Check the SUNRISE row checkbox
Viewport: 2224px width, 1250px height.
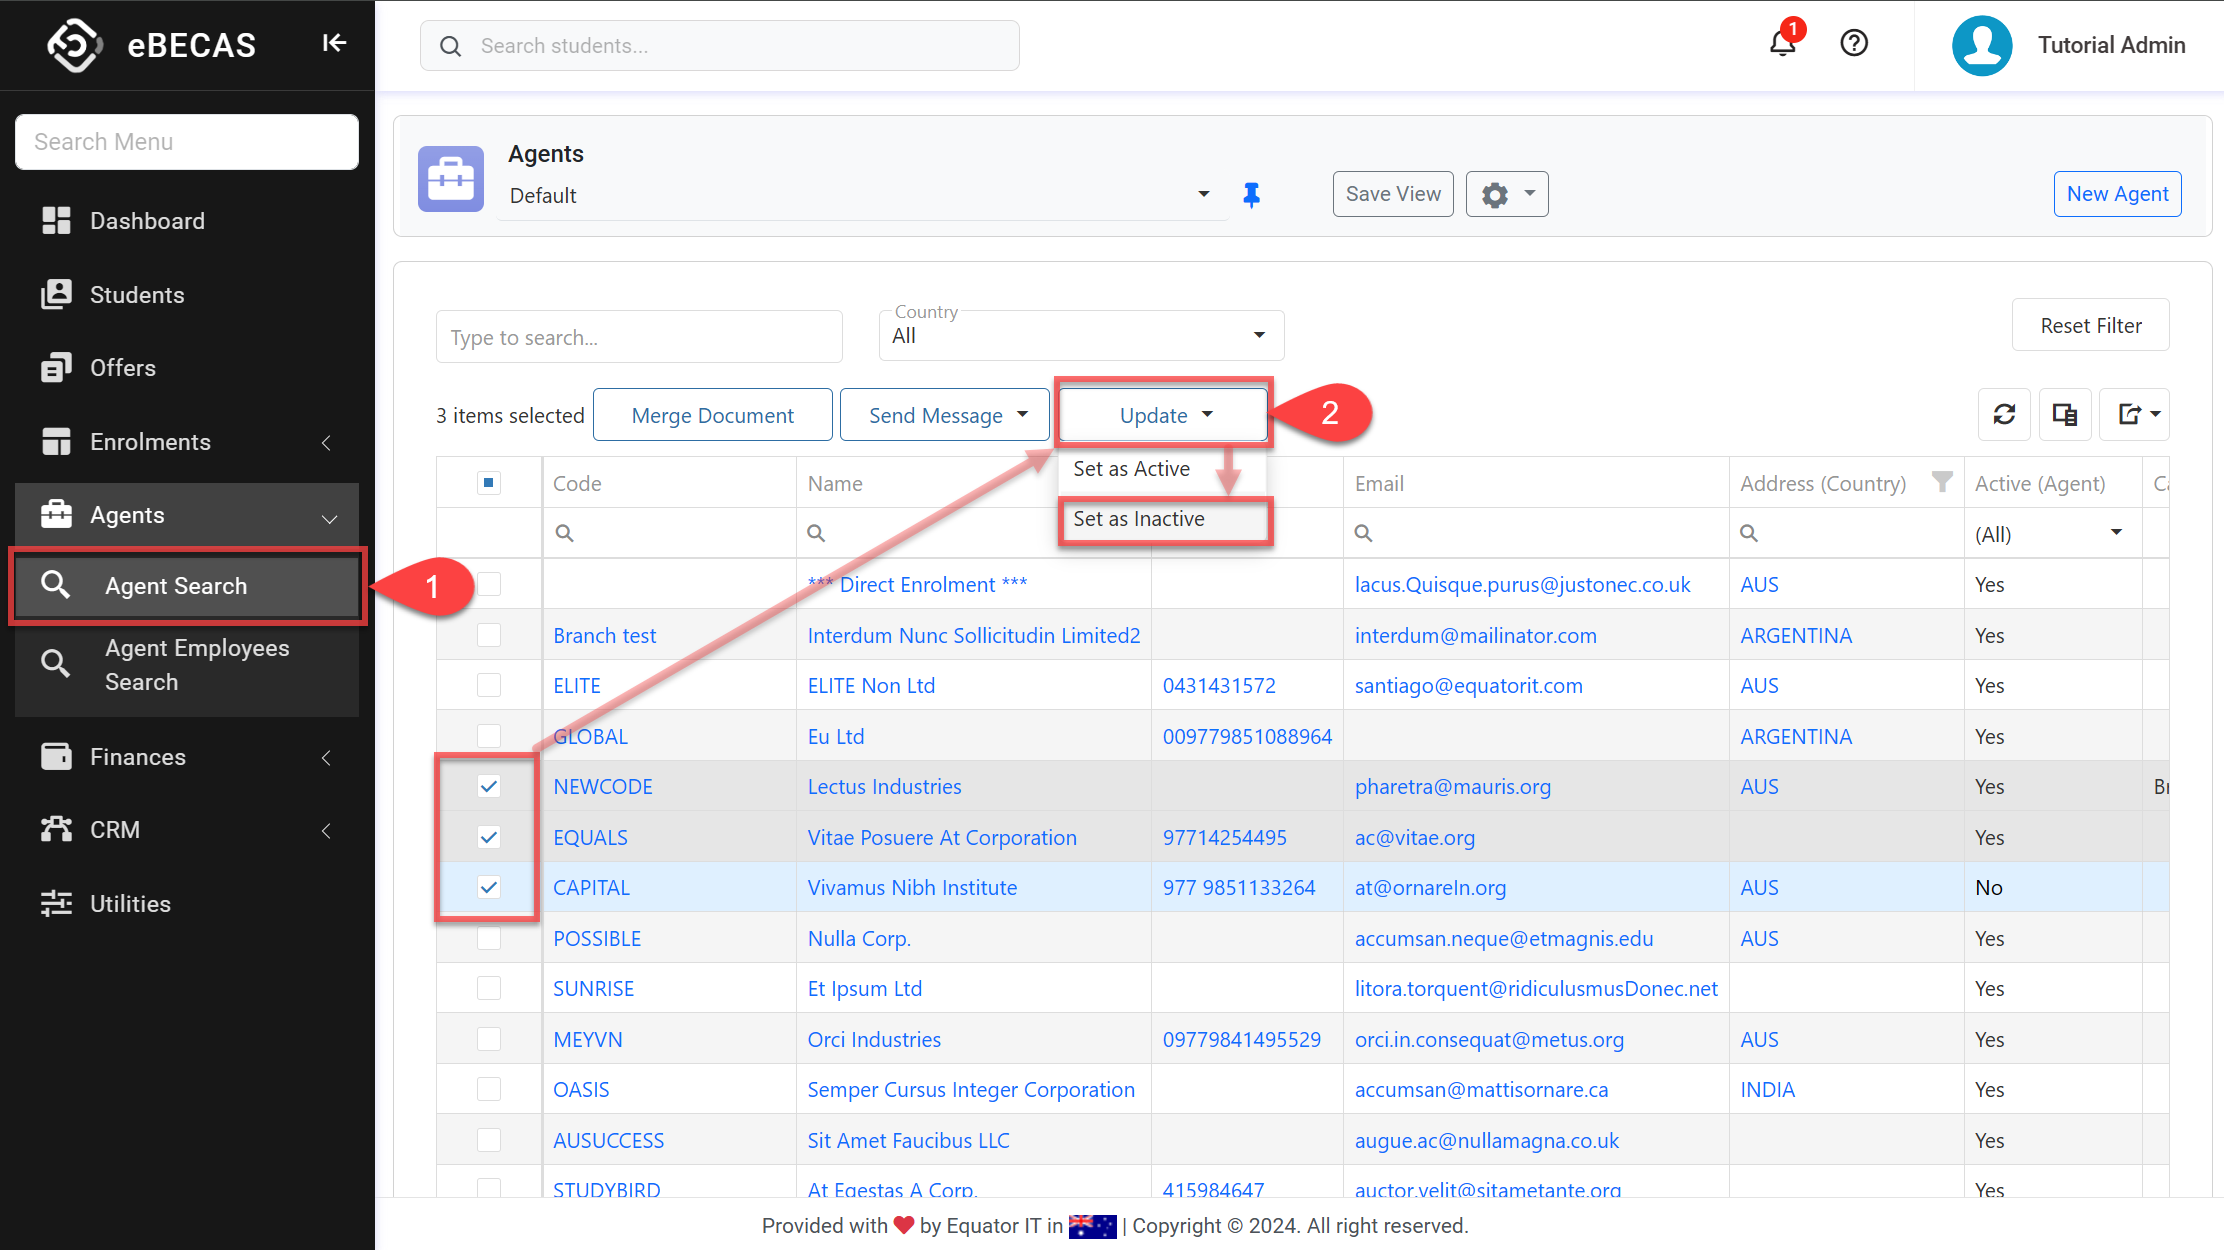point(489,988)
